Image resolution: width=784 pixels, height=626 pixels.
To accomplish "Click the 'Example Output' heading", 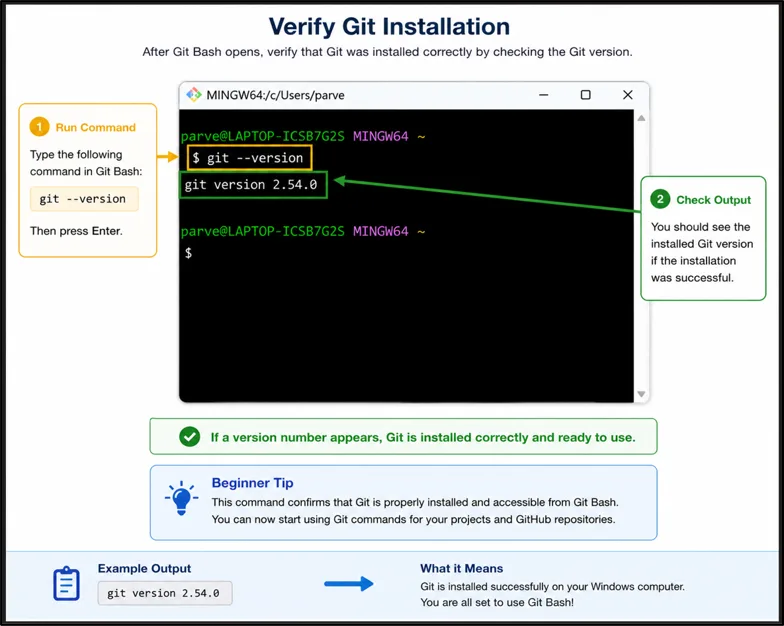I will (x=144, y=568).
